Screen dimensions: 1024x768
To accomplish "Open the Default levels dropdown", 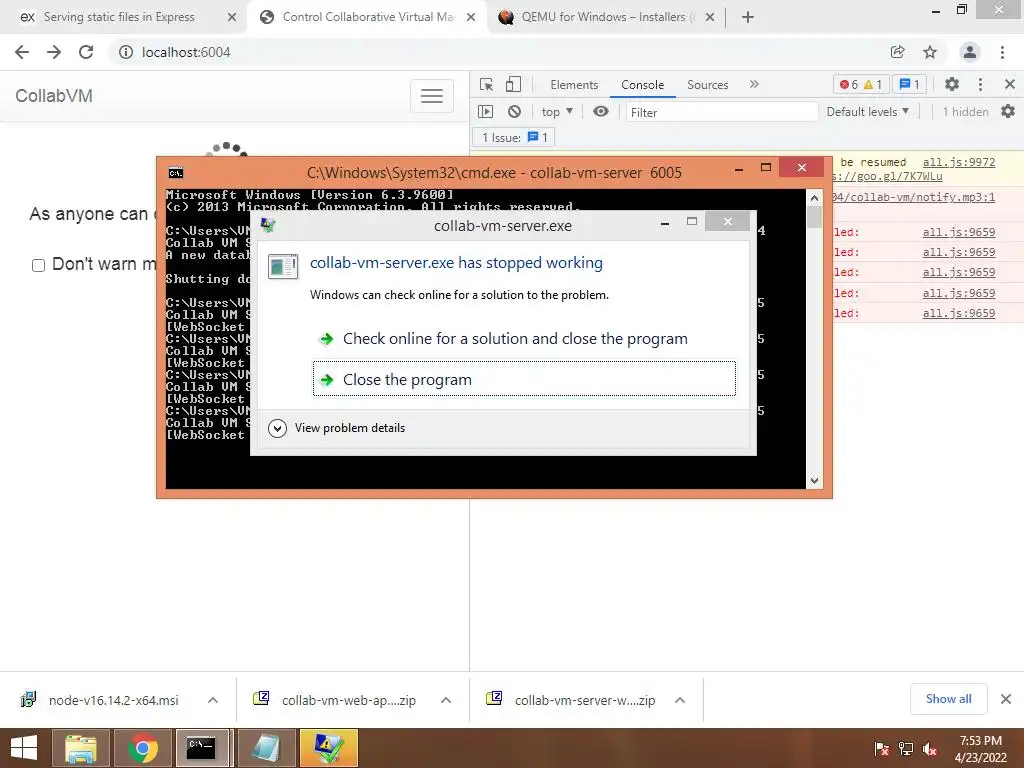I will tap(867, 112).
